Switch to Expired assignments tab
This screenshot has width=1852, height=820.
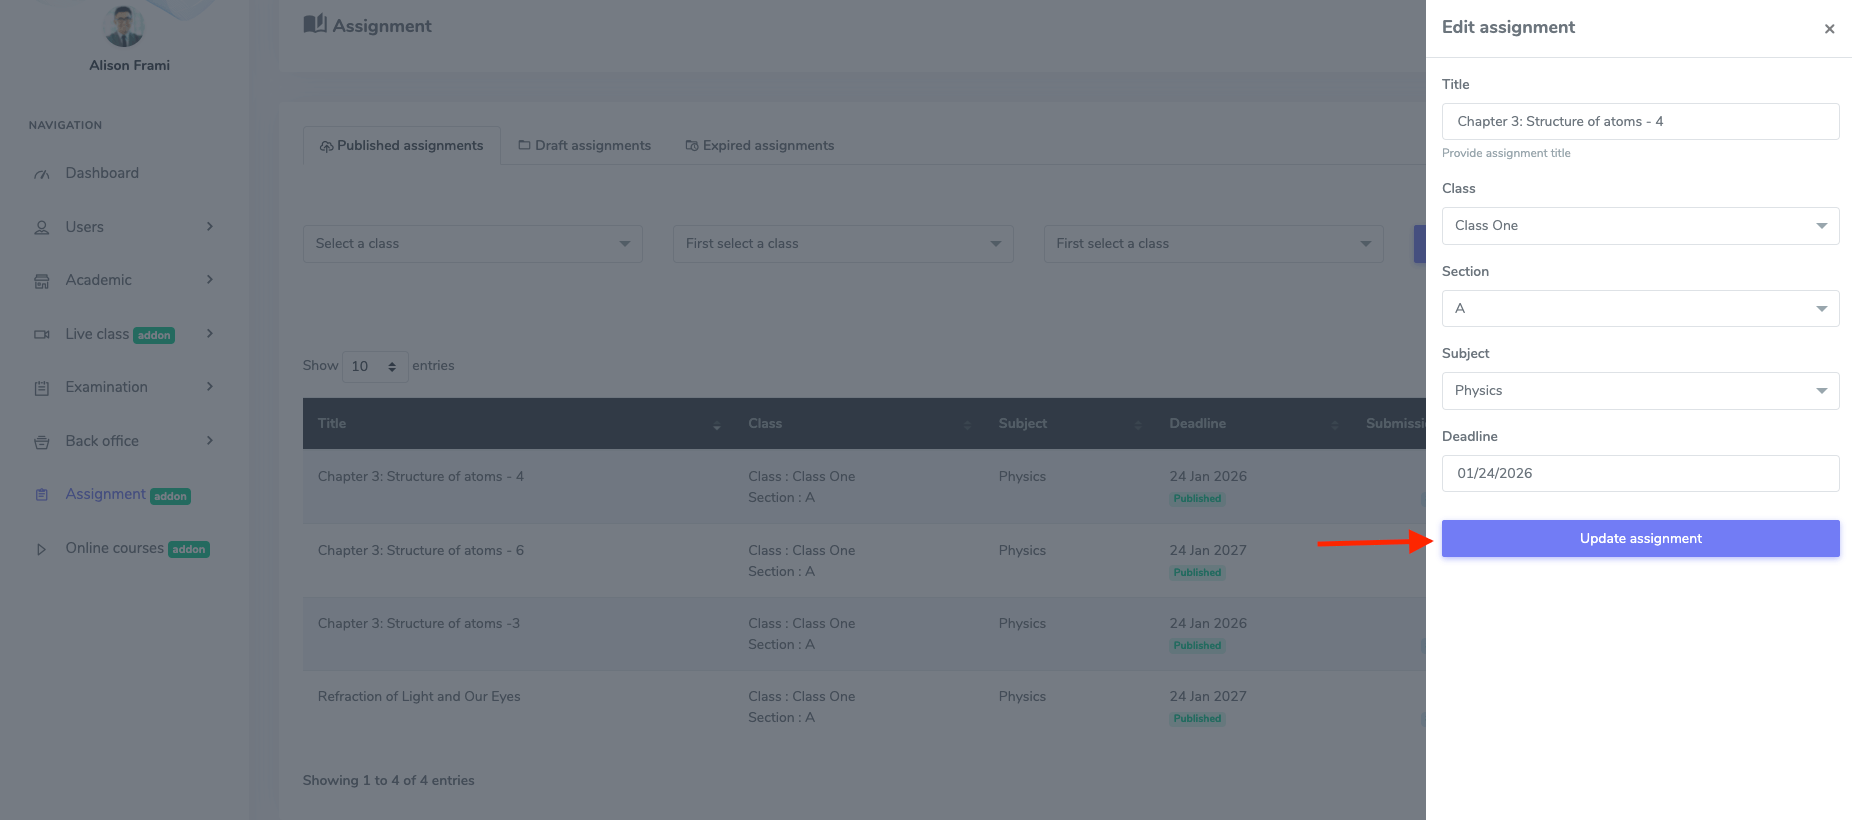coord(759,146)
